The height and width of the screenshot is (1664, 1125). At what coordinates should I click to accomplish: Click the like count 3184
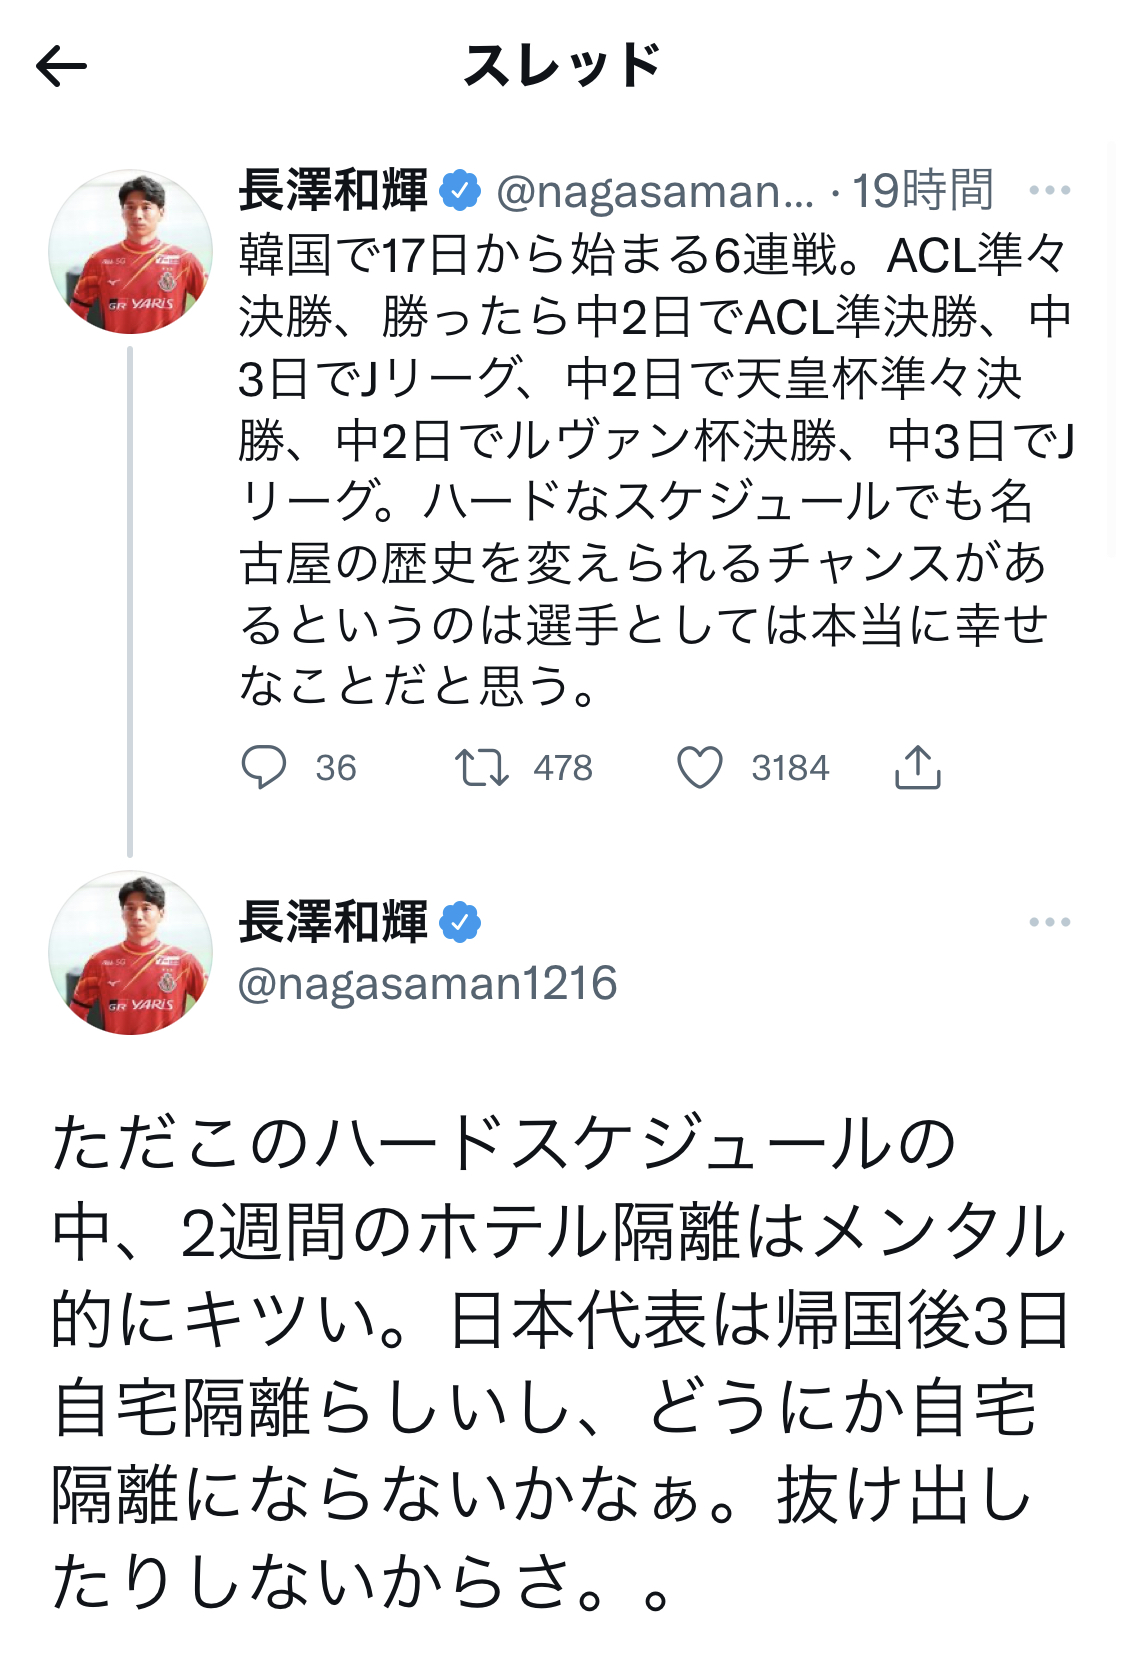click(790, 768)
